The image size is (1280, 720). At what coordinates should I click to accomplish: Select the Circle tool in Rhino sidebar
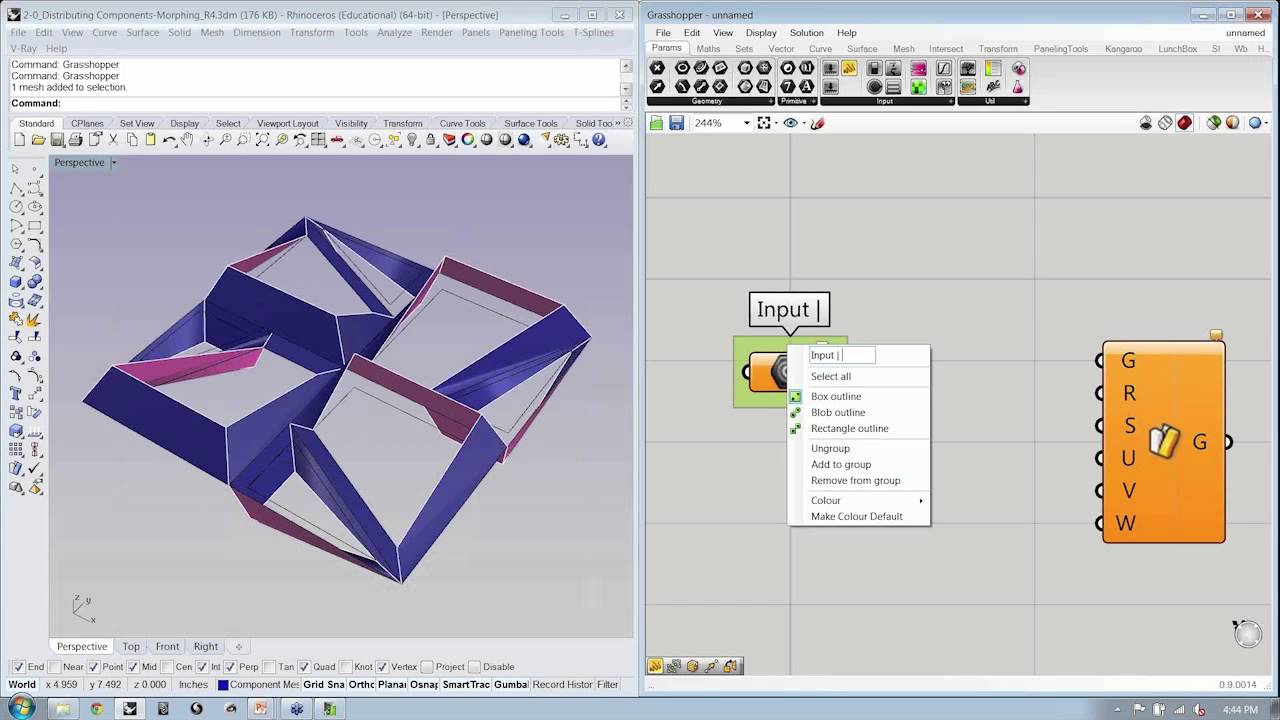tap(16, 206)
